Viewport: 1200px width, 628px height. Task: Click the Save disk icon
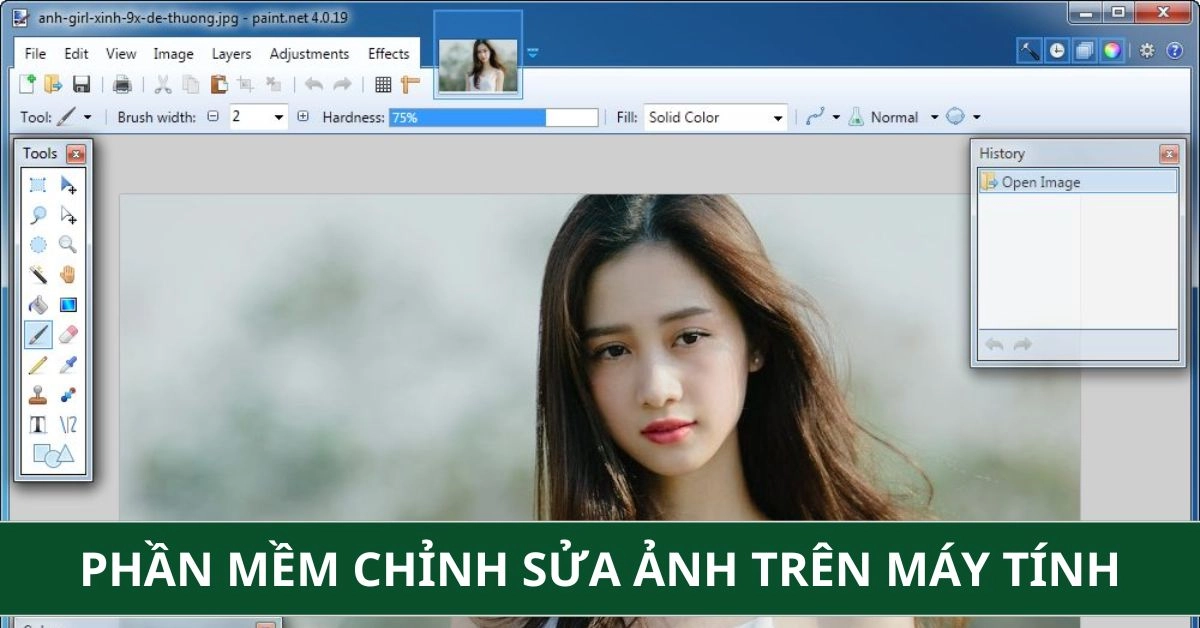coord(81,84)
